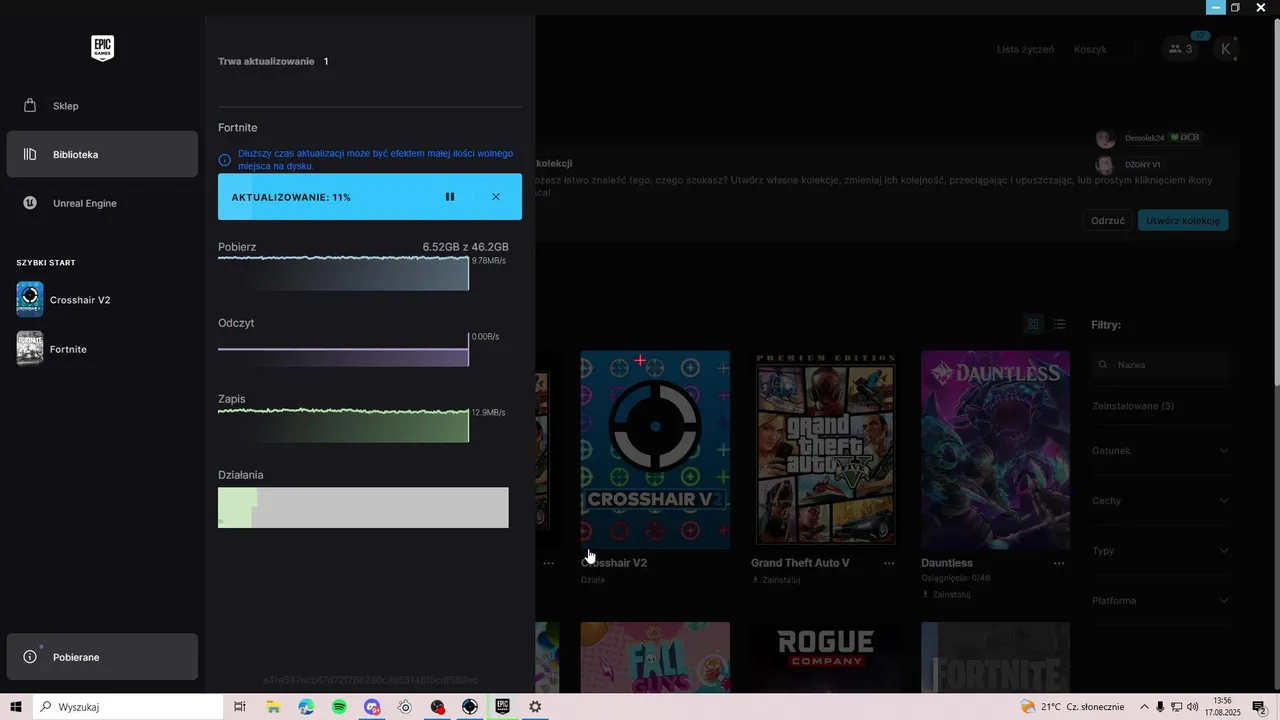Image resolution: width=1280 pixels, height=720 pixels.
Task: Open the K profile avatar menu
Action: click(x=1226, y=49)
